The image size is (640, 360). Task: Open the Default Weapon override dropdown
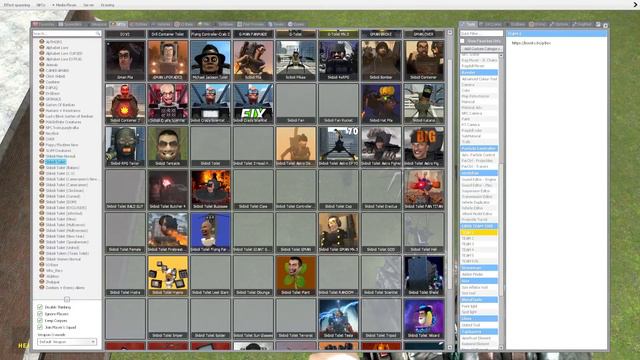coord(67,342)
